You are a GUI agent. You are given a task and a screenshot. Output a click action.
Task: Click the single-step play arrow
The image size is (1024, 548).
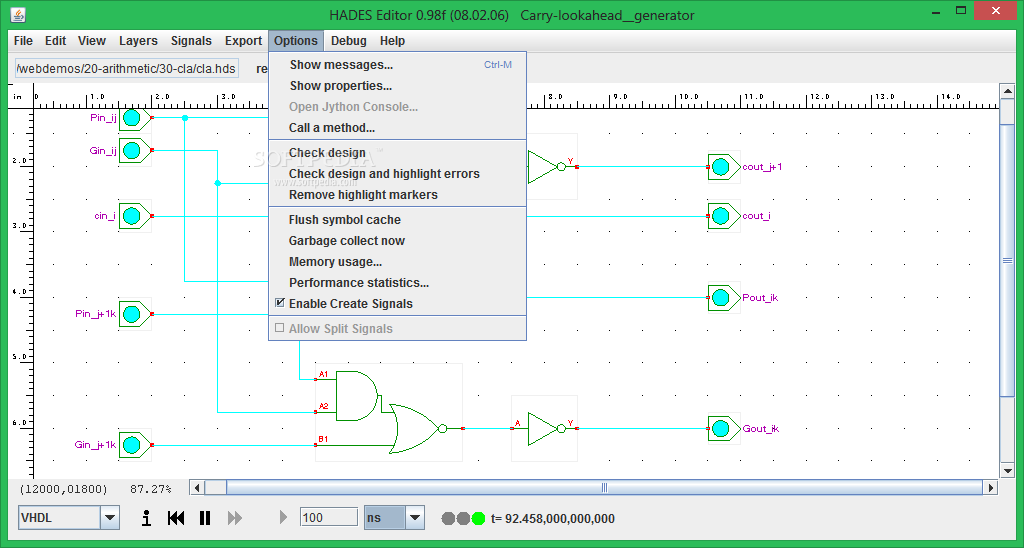point(283,518)
